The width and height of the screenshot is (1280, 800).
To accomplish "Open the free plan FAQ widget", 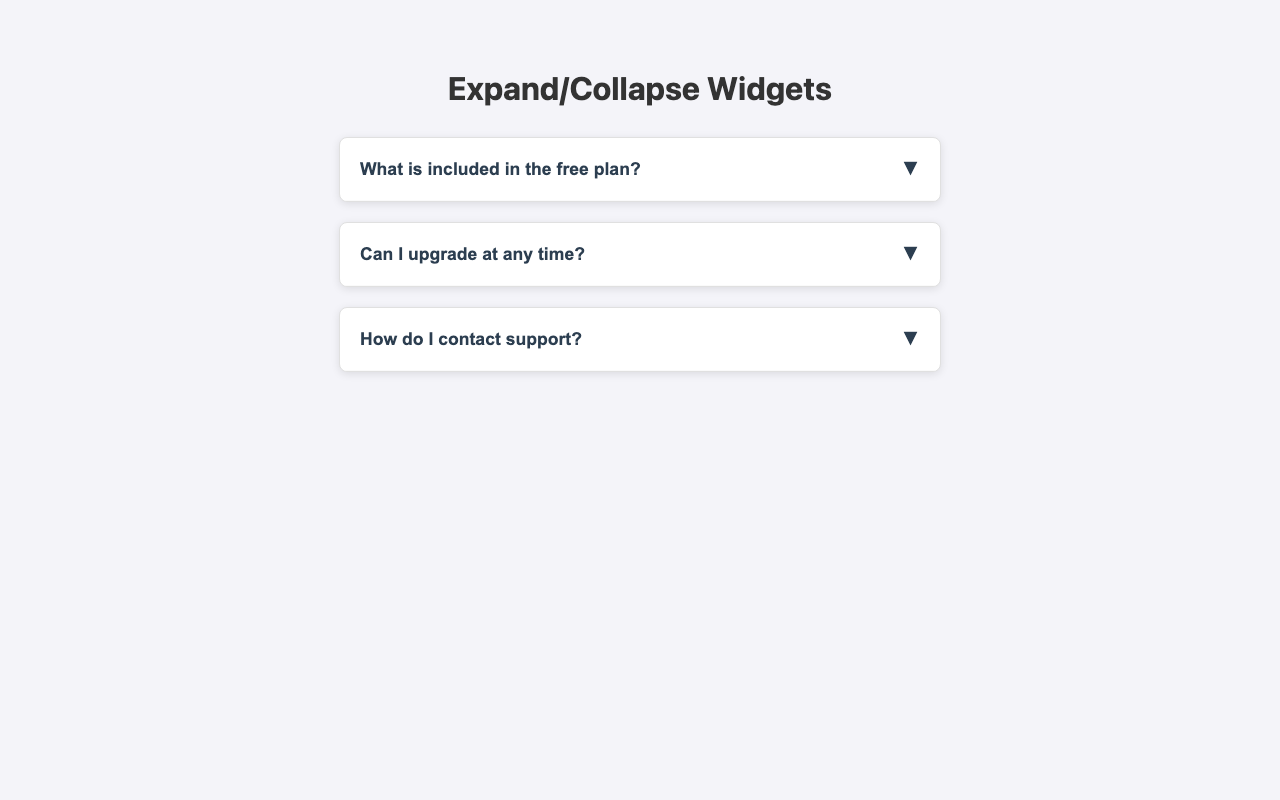I will [x=640, y=169].
